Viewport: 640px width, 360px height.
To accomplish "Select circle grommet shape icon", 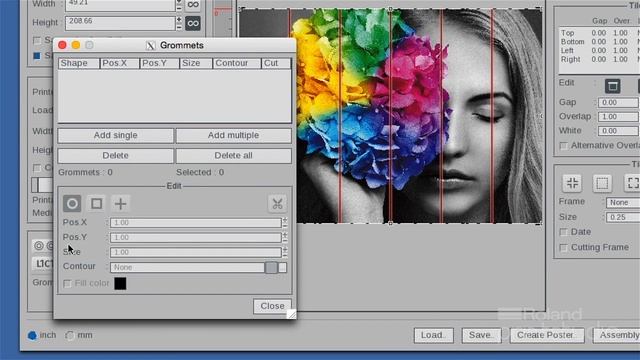I will click(72, 203).
